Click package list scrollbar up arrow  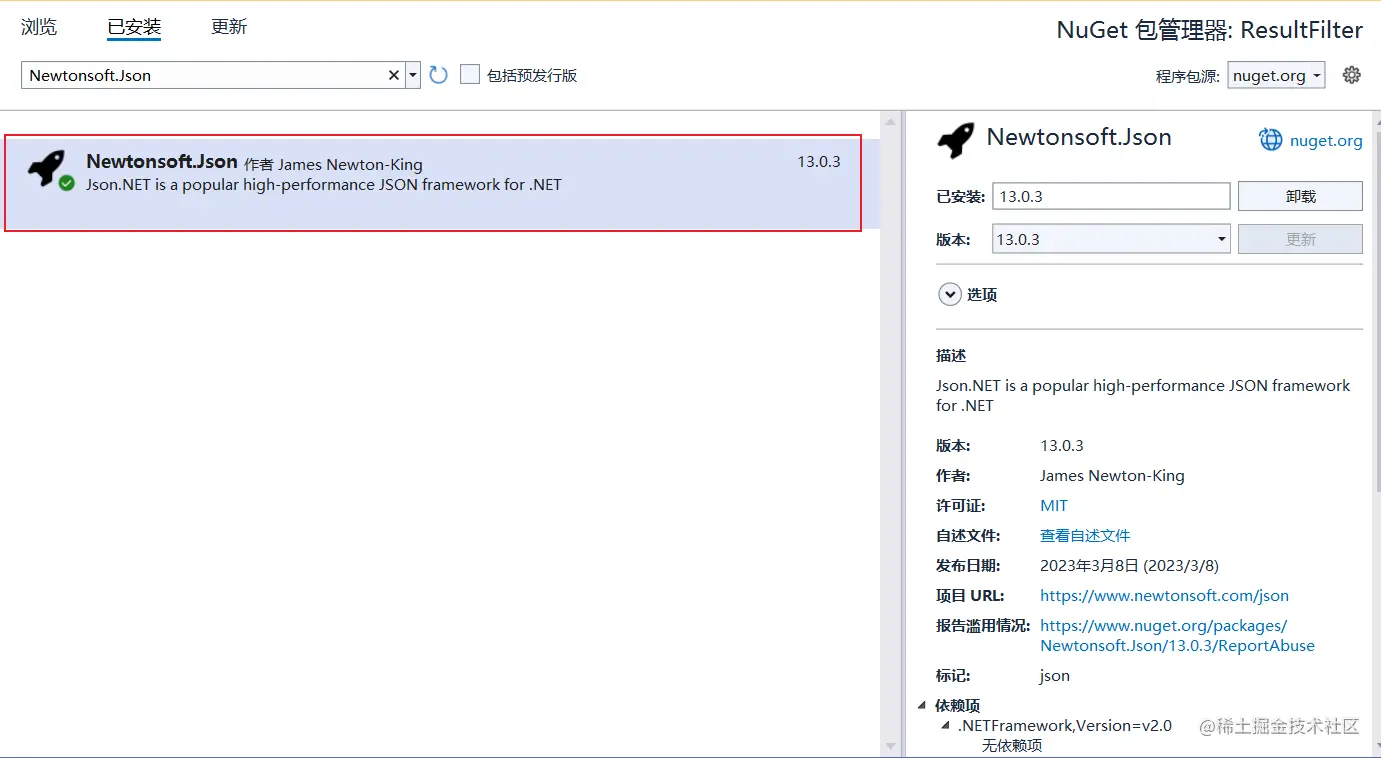coord(890,121)
